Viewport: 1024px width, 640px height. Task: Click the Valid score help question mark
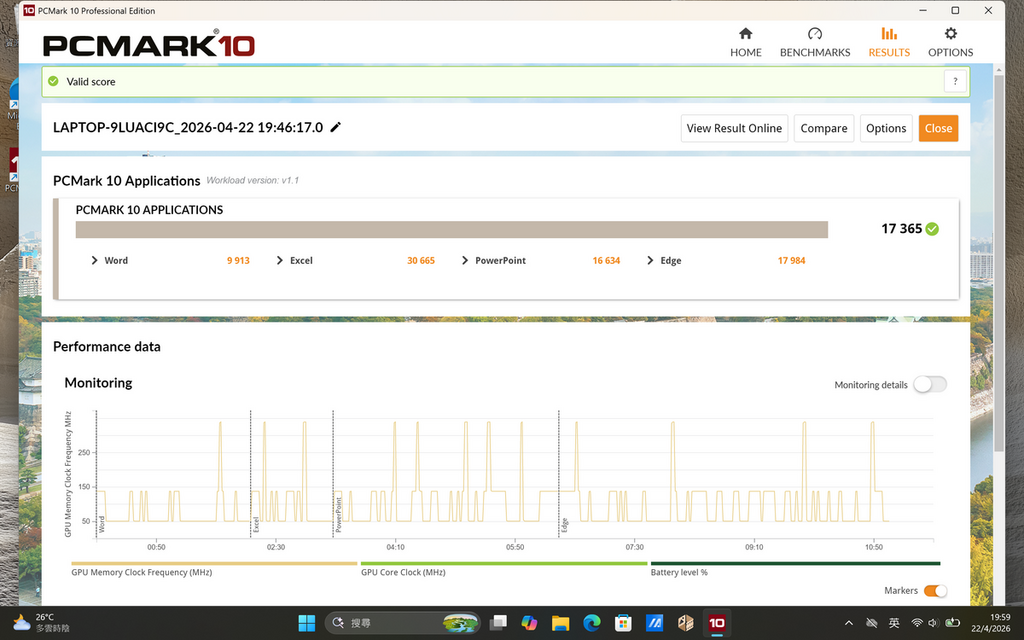pyautogui.click(x=955, y=82)
